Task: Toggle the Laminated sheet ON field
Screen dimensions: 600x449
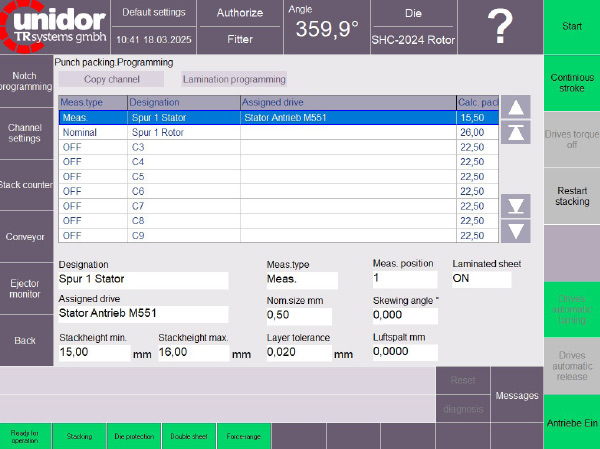Action: point(481,279)
